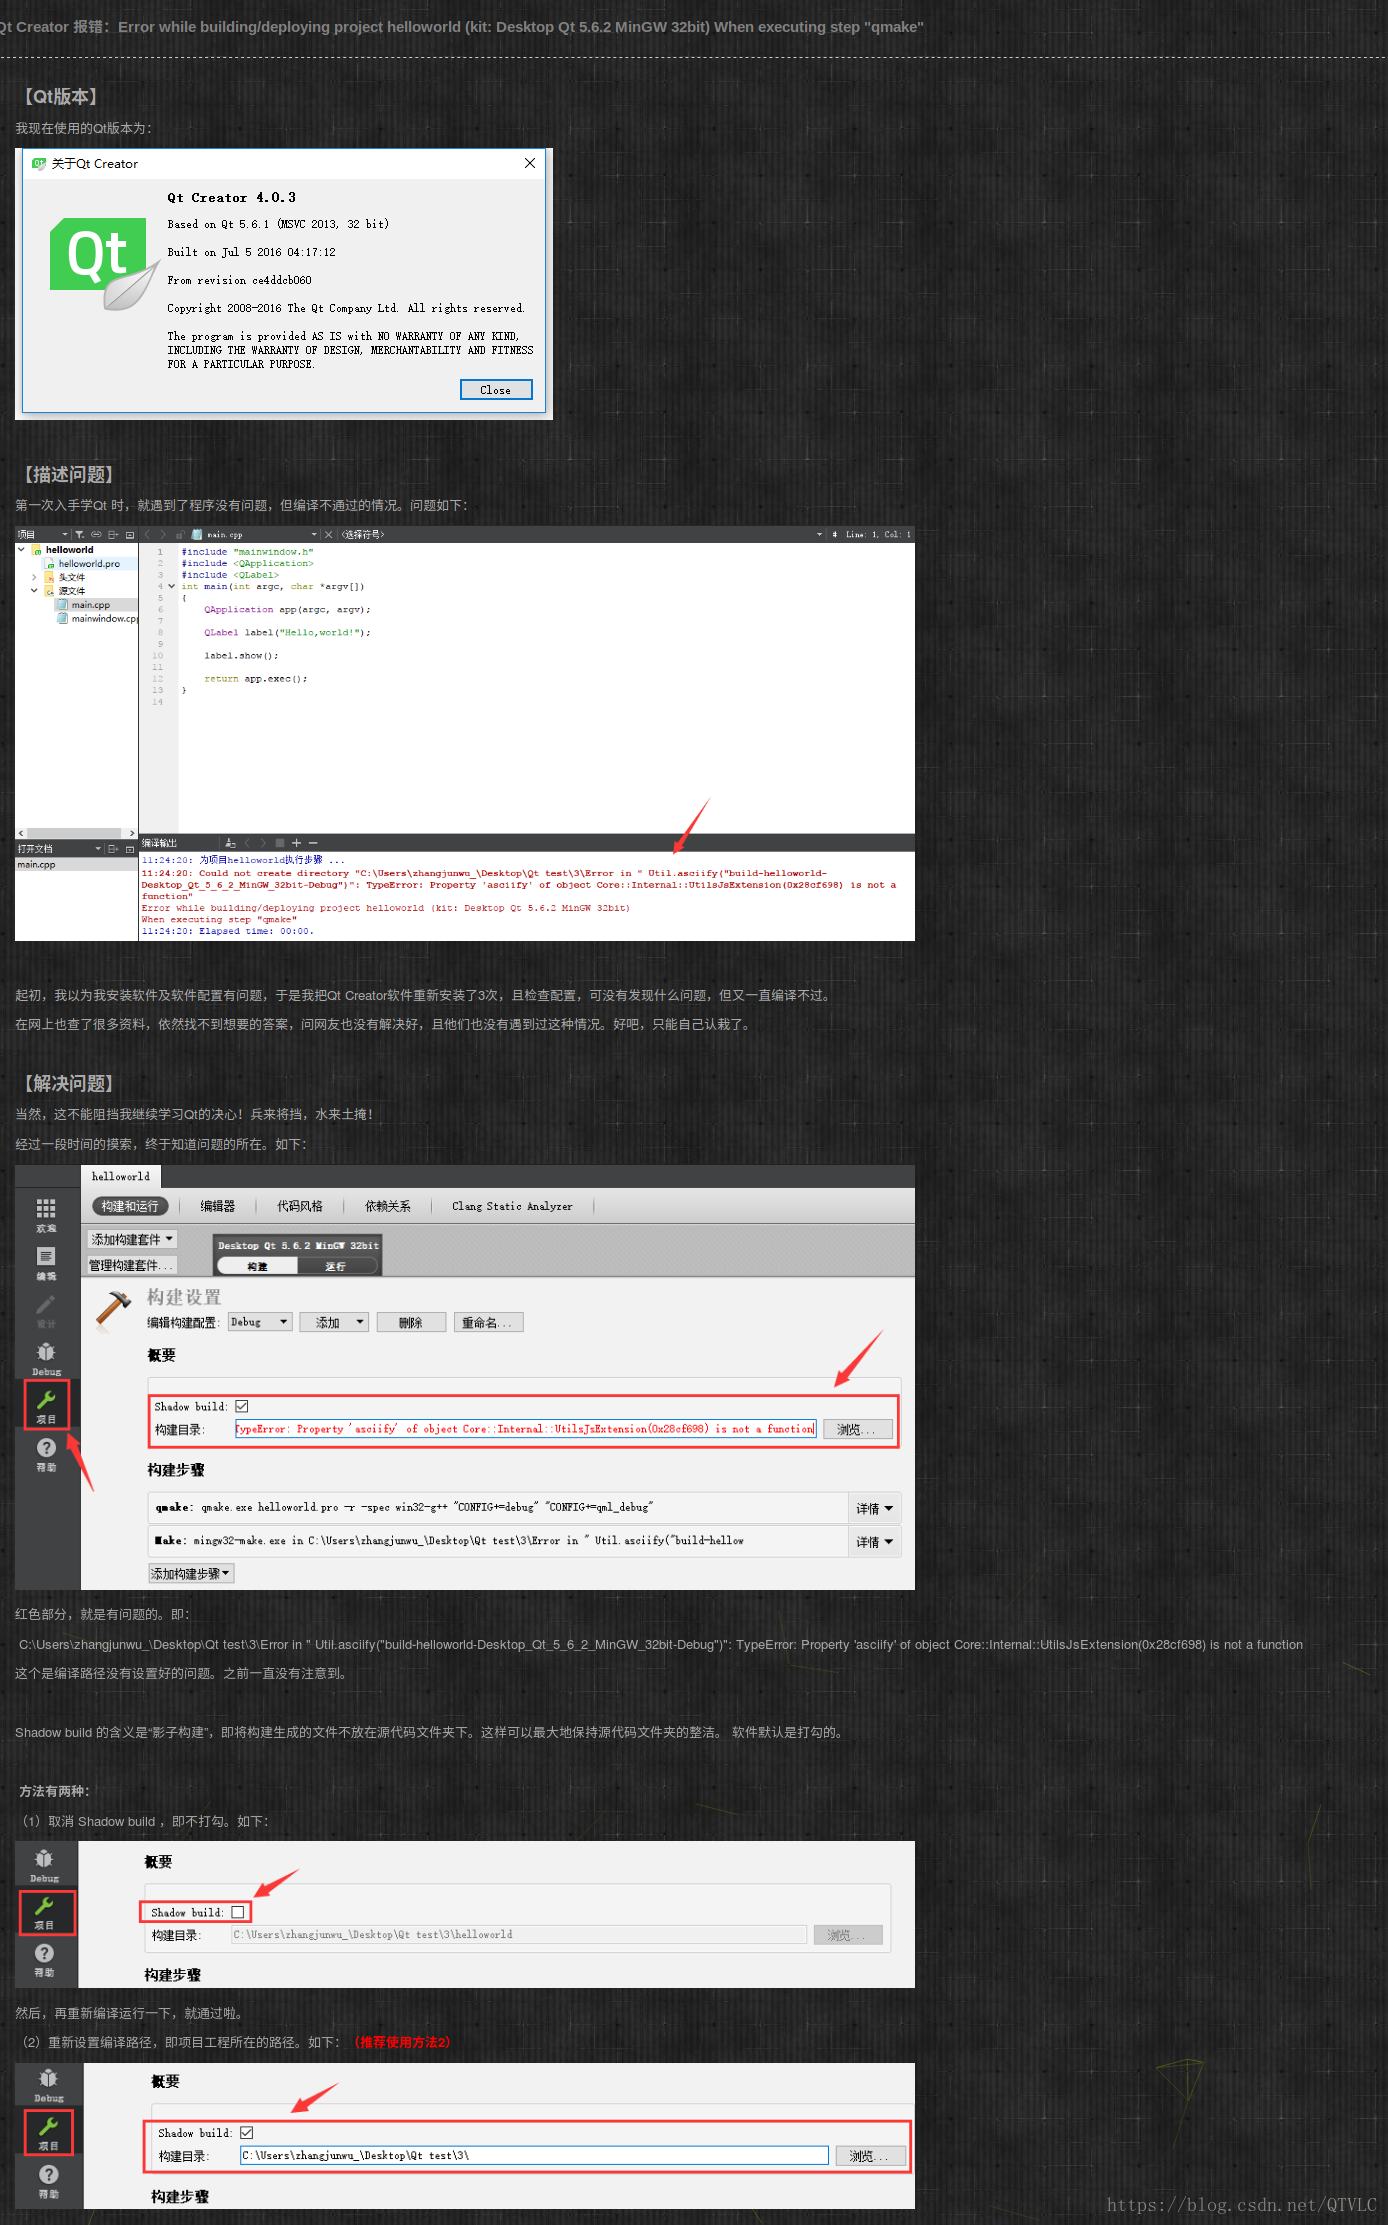Image resolution: width=1388 pixels, height=2225 pixels.
Task: Click 浏览... next to the TypeError directory
Action: click(857, 1429)
